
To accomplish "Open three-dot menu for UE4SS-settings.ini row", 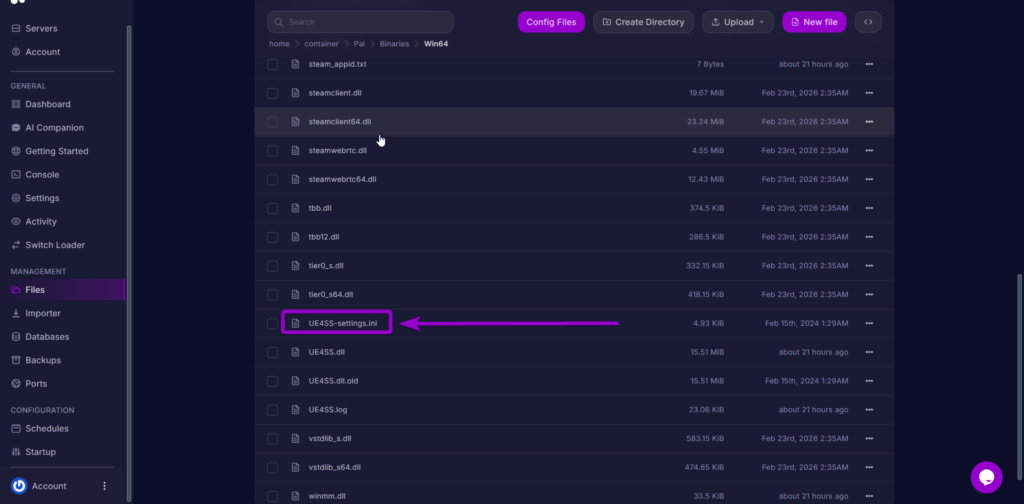I will [x=869, y=324].
